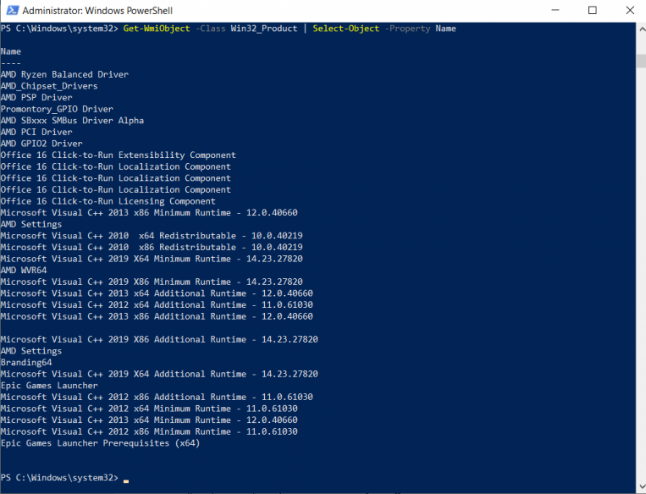Click the Promontory_GPIO Driver line
This screenshot has height=494, width=646.
tap(57, 109)
